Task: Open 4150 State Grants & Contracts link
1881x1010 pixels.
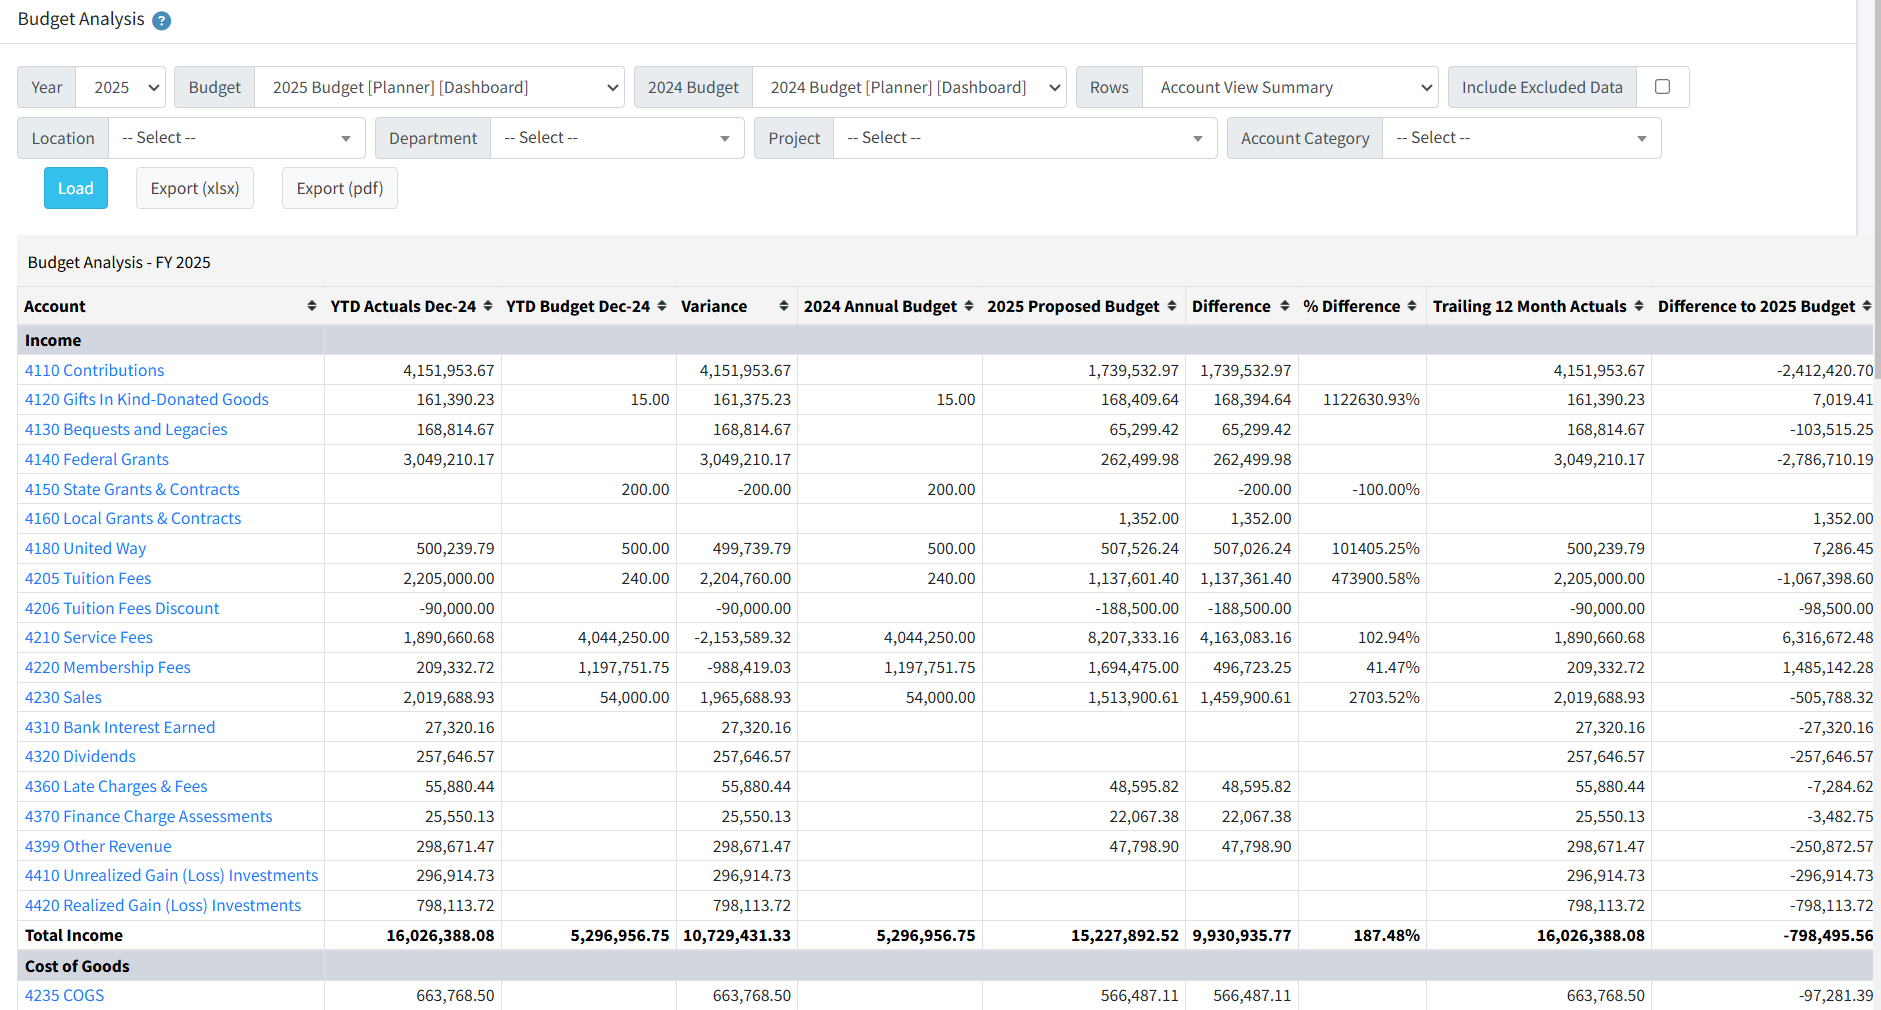Action: (x=132, y=489)
